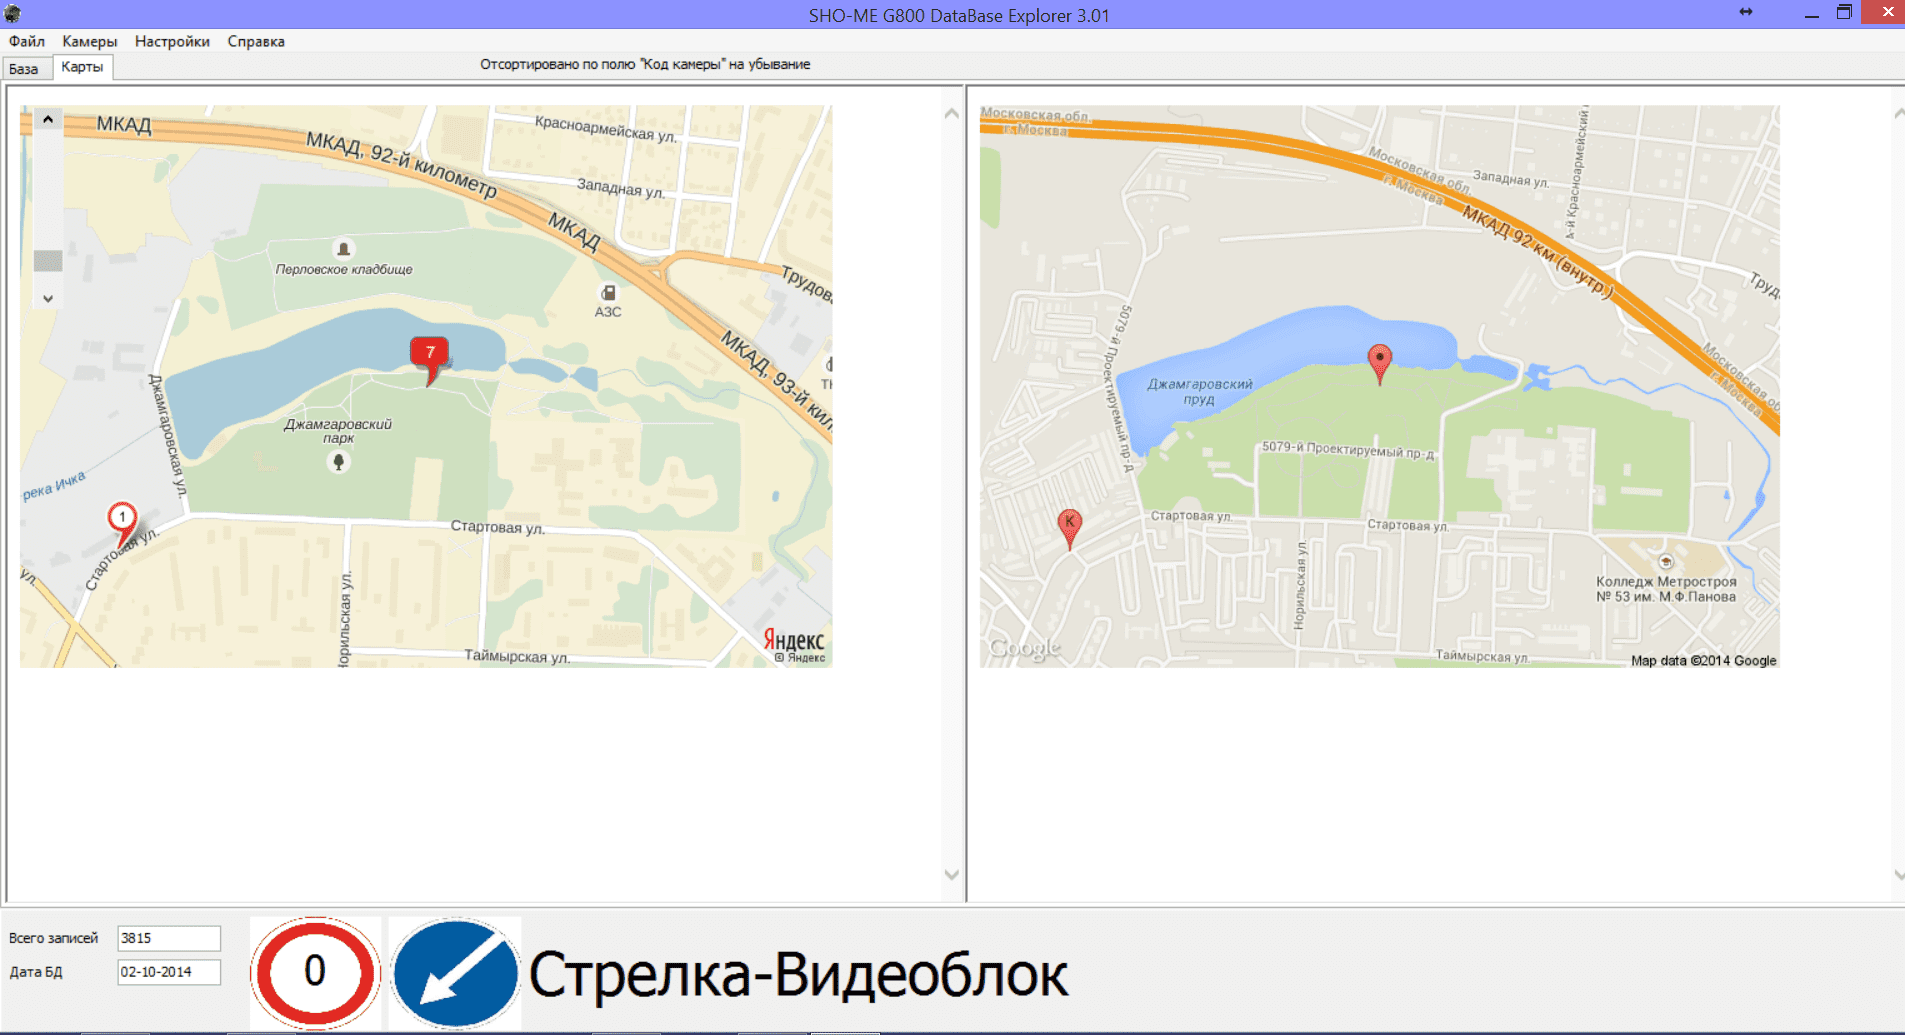Click 'МКАД 92 км (внутр.)' label on Google map
The height and width of the screenshot is (1035, 1905).
1538,253
